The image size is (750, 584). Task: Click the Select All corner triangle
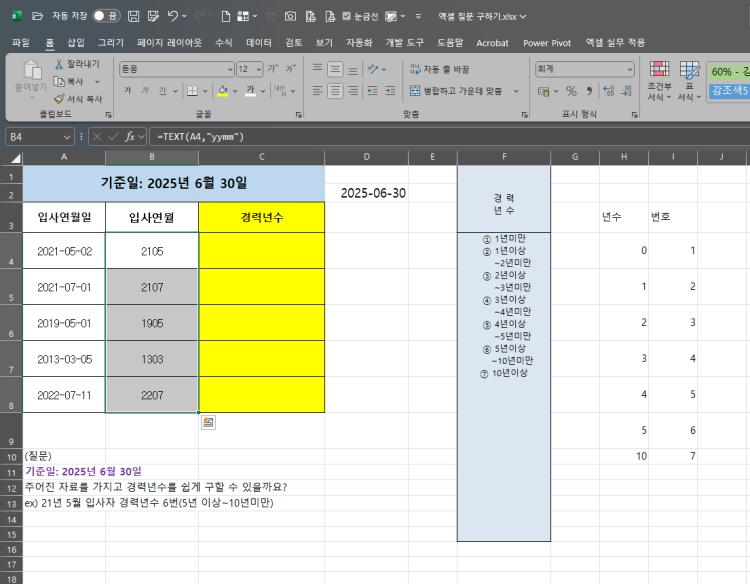click(x=16, y=158)
